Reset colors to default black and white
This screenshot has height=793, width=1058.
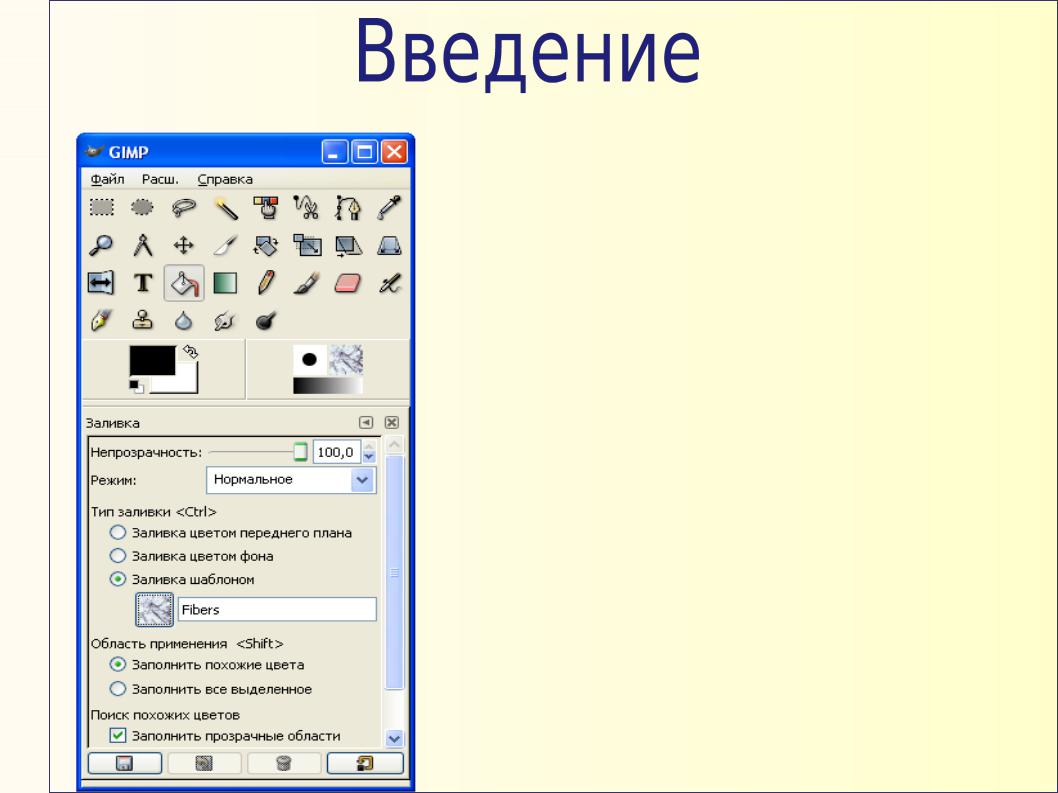click(136, 386)
